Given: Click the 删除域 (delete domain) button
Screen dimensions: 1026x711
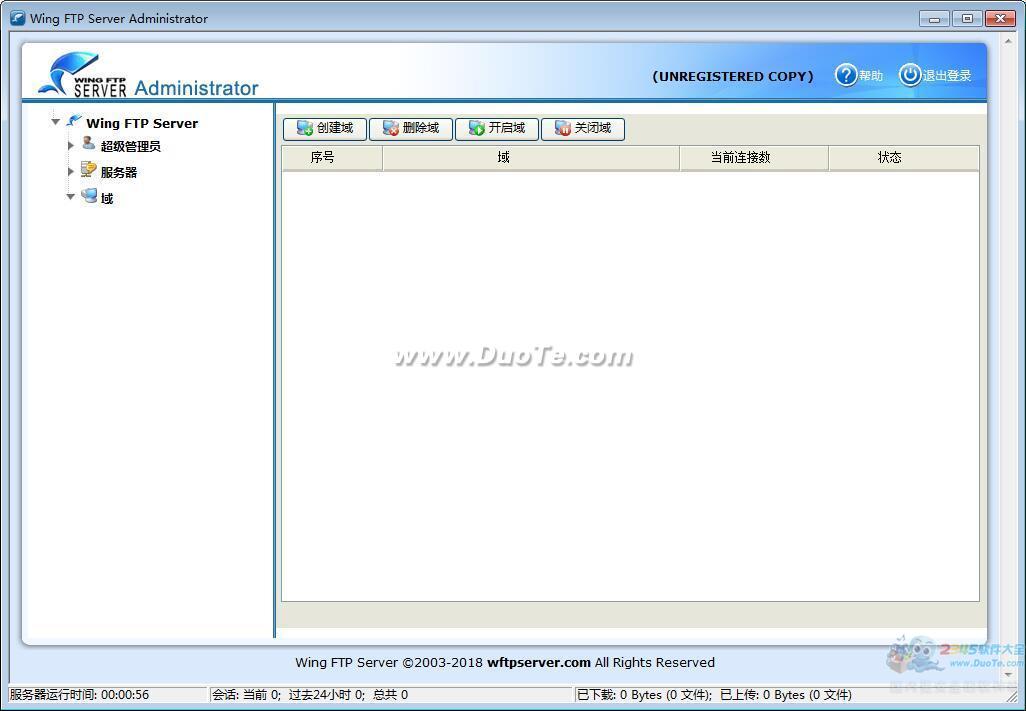Looking at the screenshot, I should tap(411, 129).
